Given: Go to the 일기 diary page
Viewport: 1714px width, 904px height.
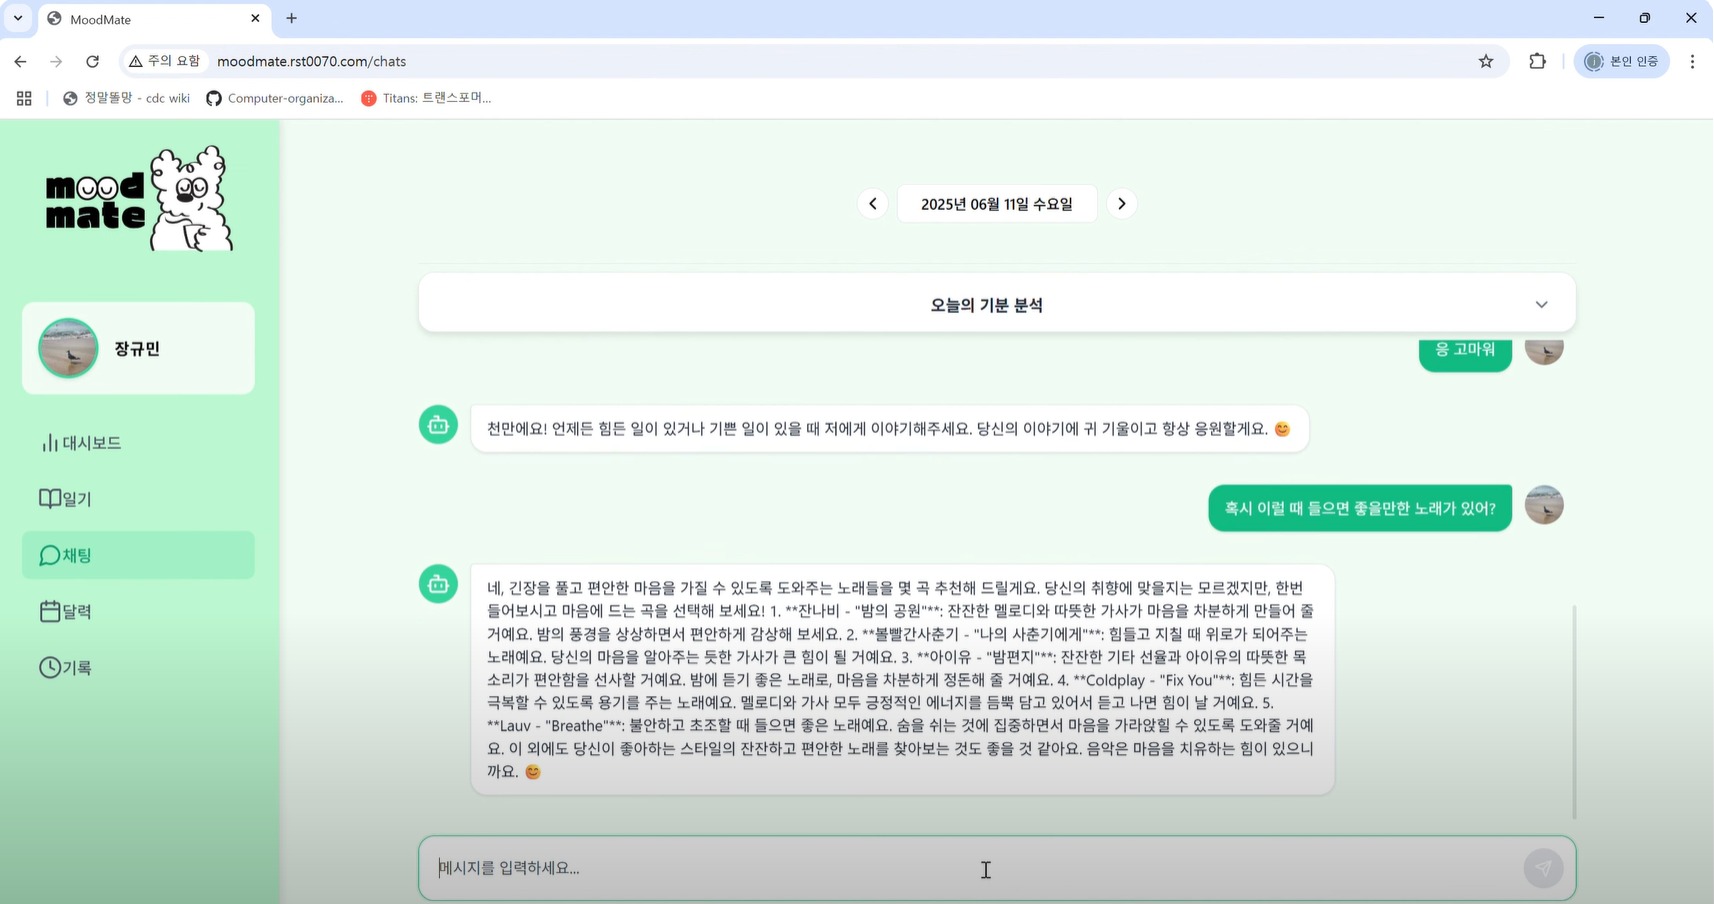Looking at the screenshot, I should point(66,499).
